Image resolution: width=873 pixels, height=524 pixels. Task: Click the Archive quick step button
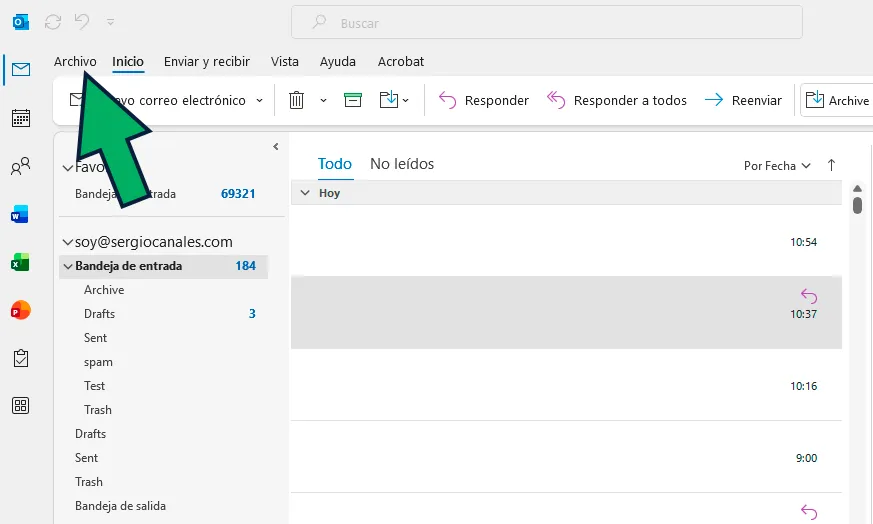837,100
